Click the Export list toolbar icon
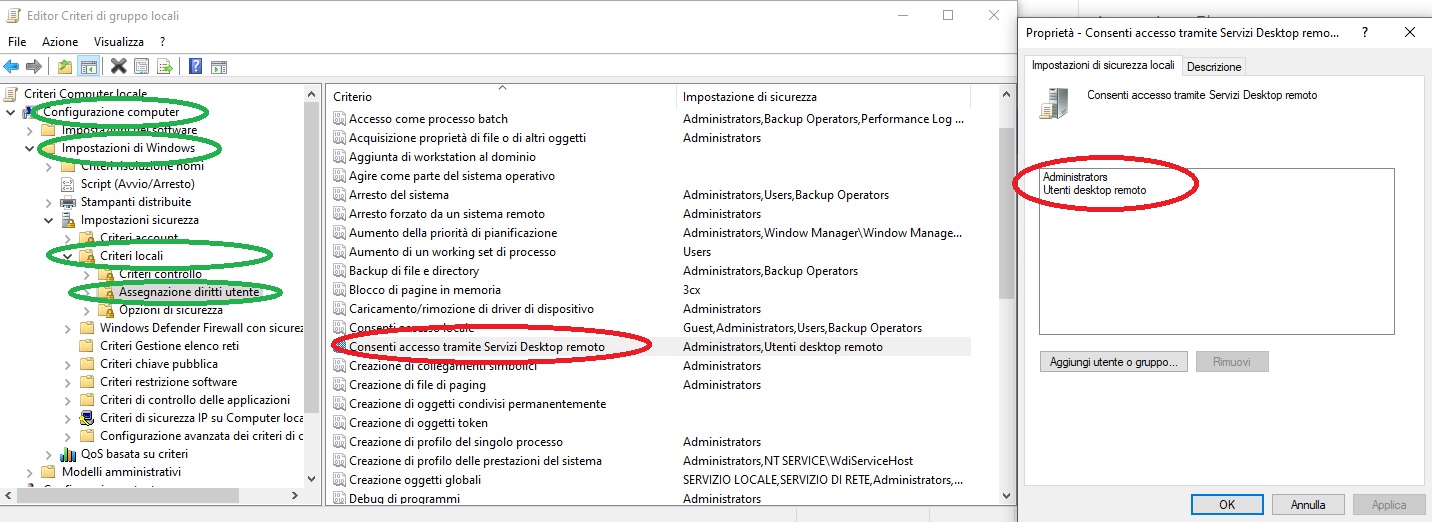 coord(165,67)
